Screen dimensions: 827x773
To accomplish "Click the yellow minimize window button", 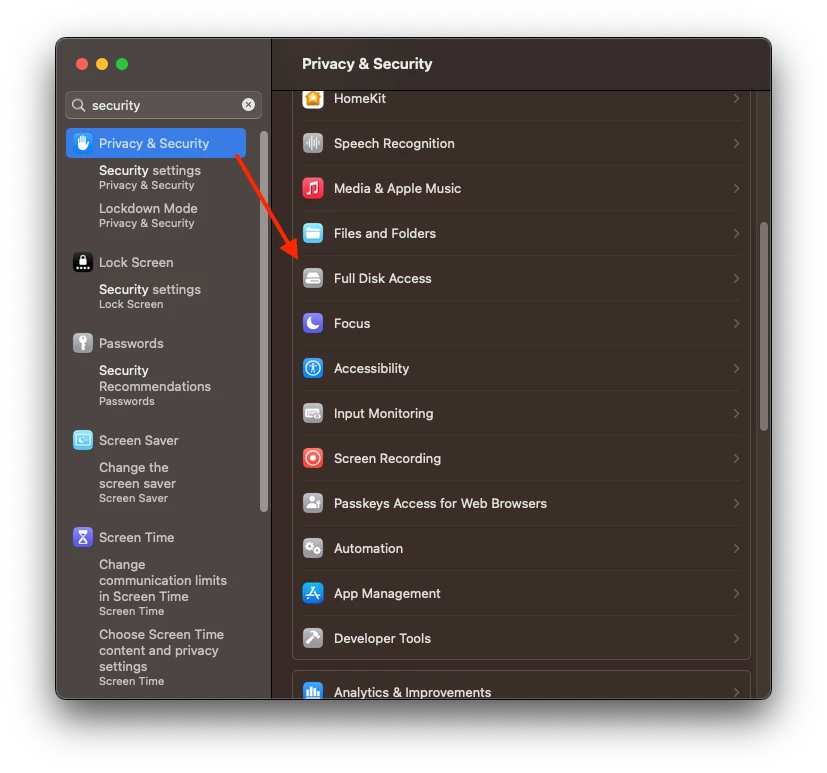I will coord(102,64).
